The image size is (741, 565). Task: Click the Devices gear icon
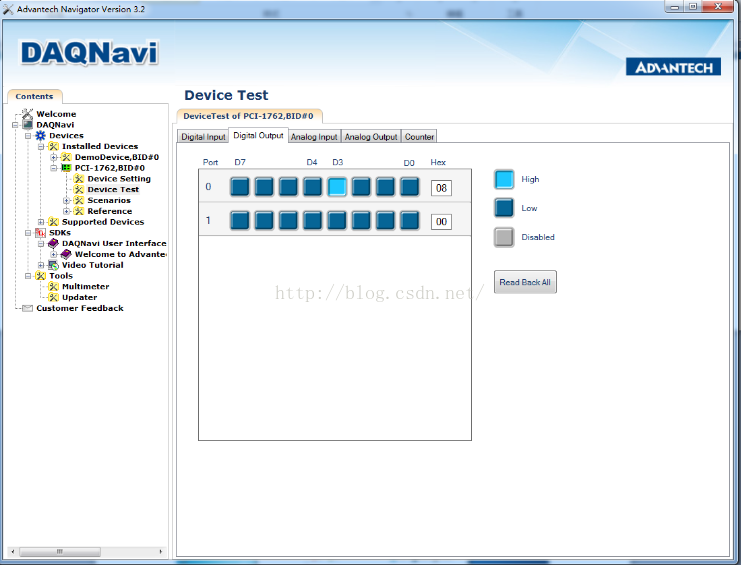(41, 136)
